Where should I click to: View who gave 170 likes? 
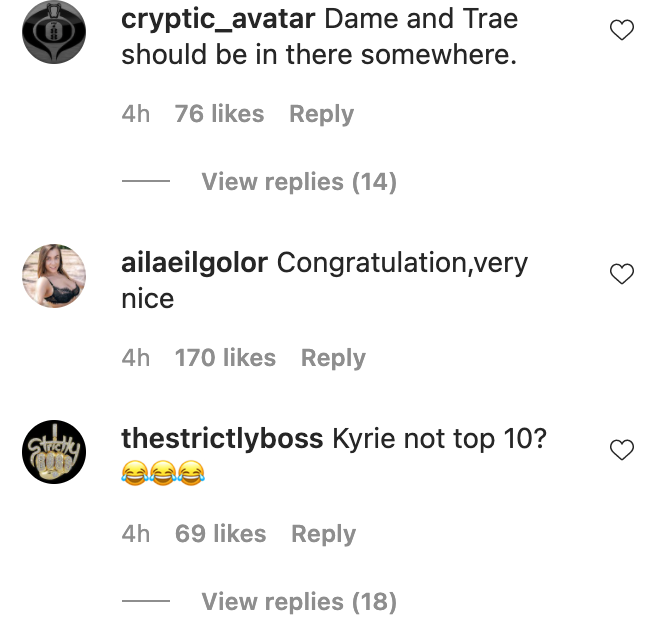click(225, 358)
